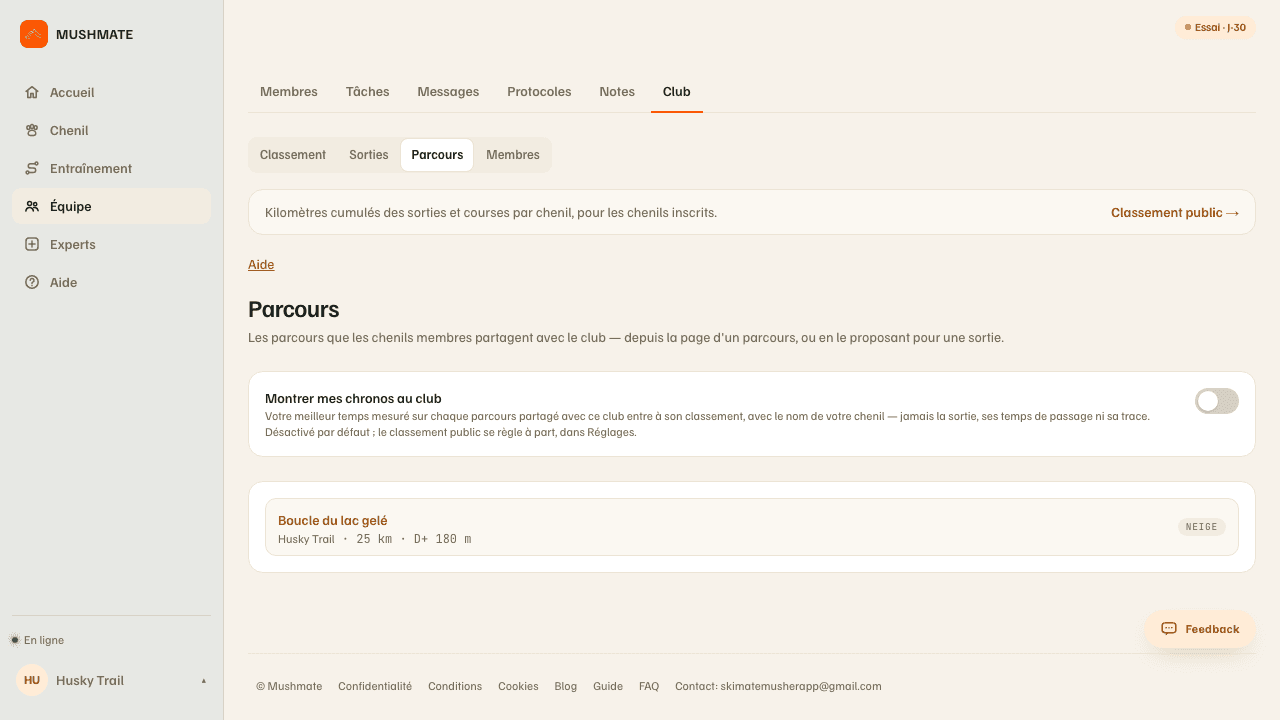Click the underlined Aide link
Image resolution: width=1280 pixels, height=720 pixels.
point(261,265)
